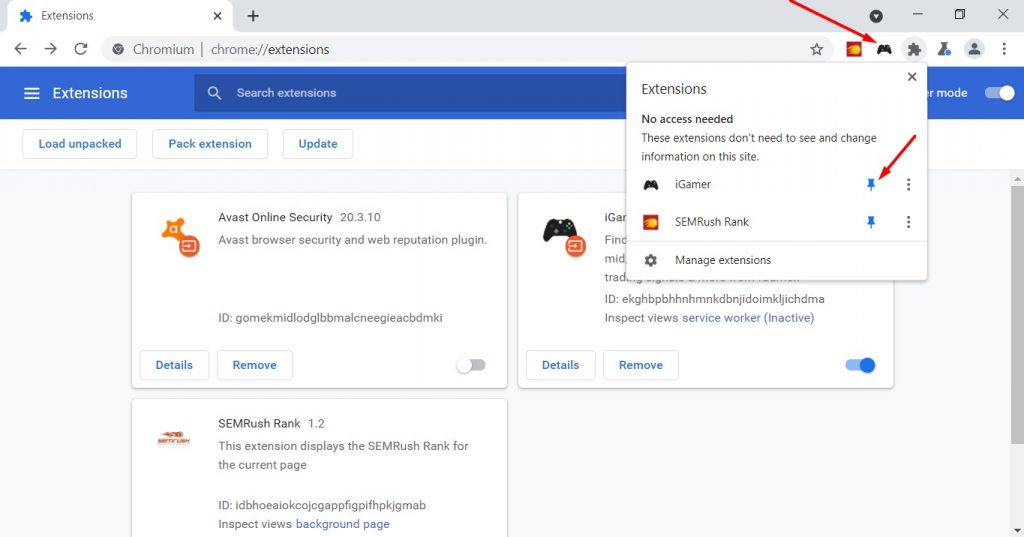
Task: Open the user profile avatar
Action: 974,49
